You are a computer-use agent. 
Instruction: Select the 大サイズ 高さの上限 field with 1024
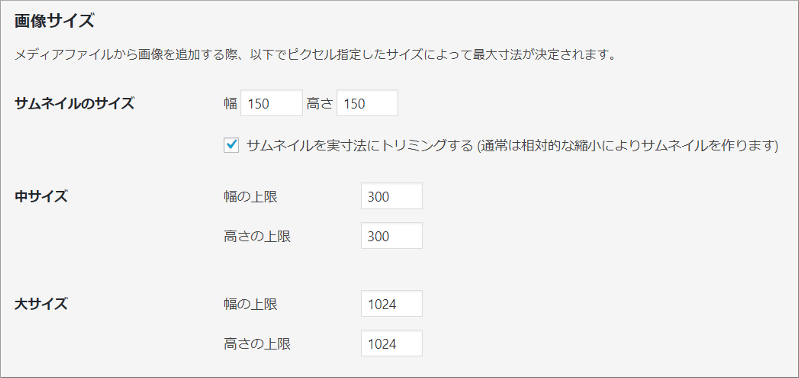392,344
